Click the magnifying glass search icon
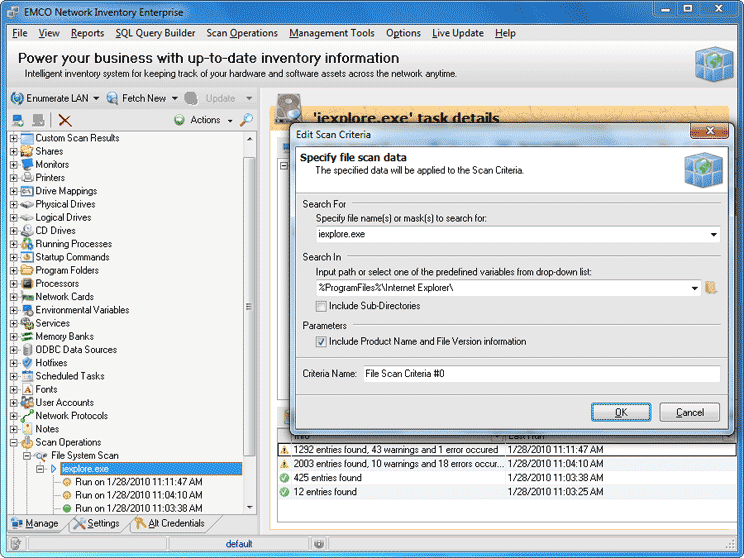This screenshot has width=744, height=558. pos(246,120)
